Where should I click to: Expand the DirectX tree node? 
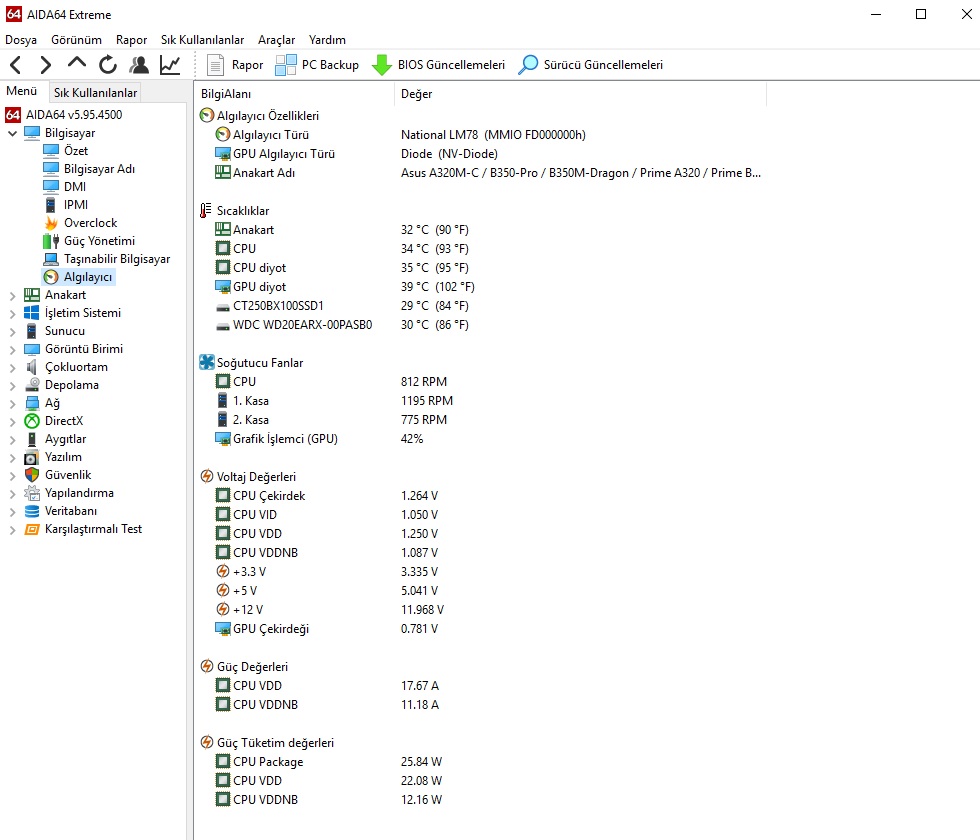point(12,422)
